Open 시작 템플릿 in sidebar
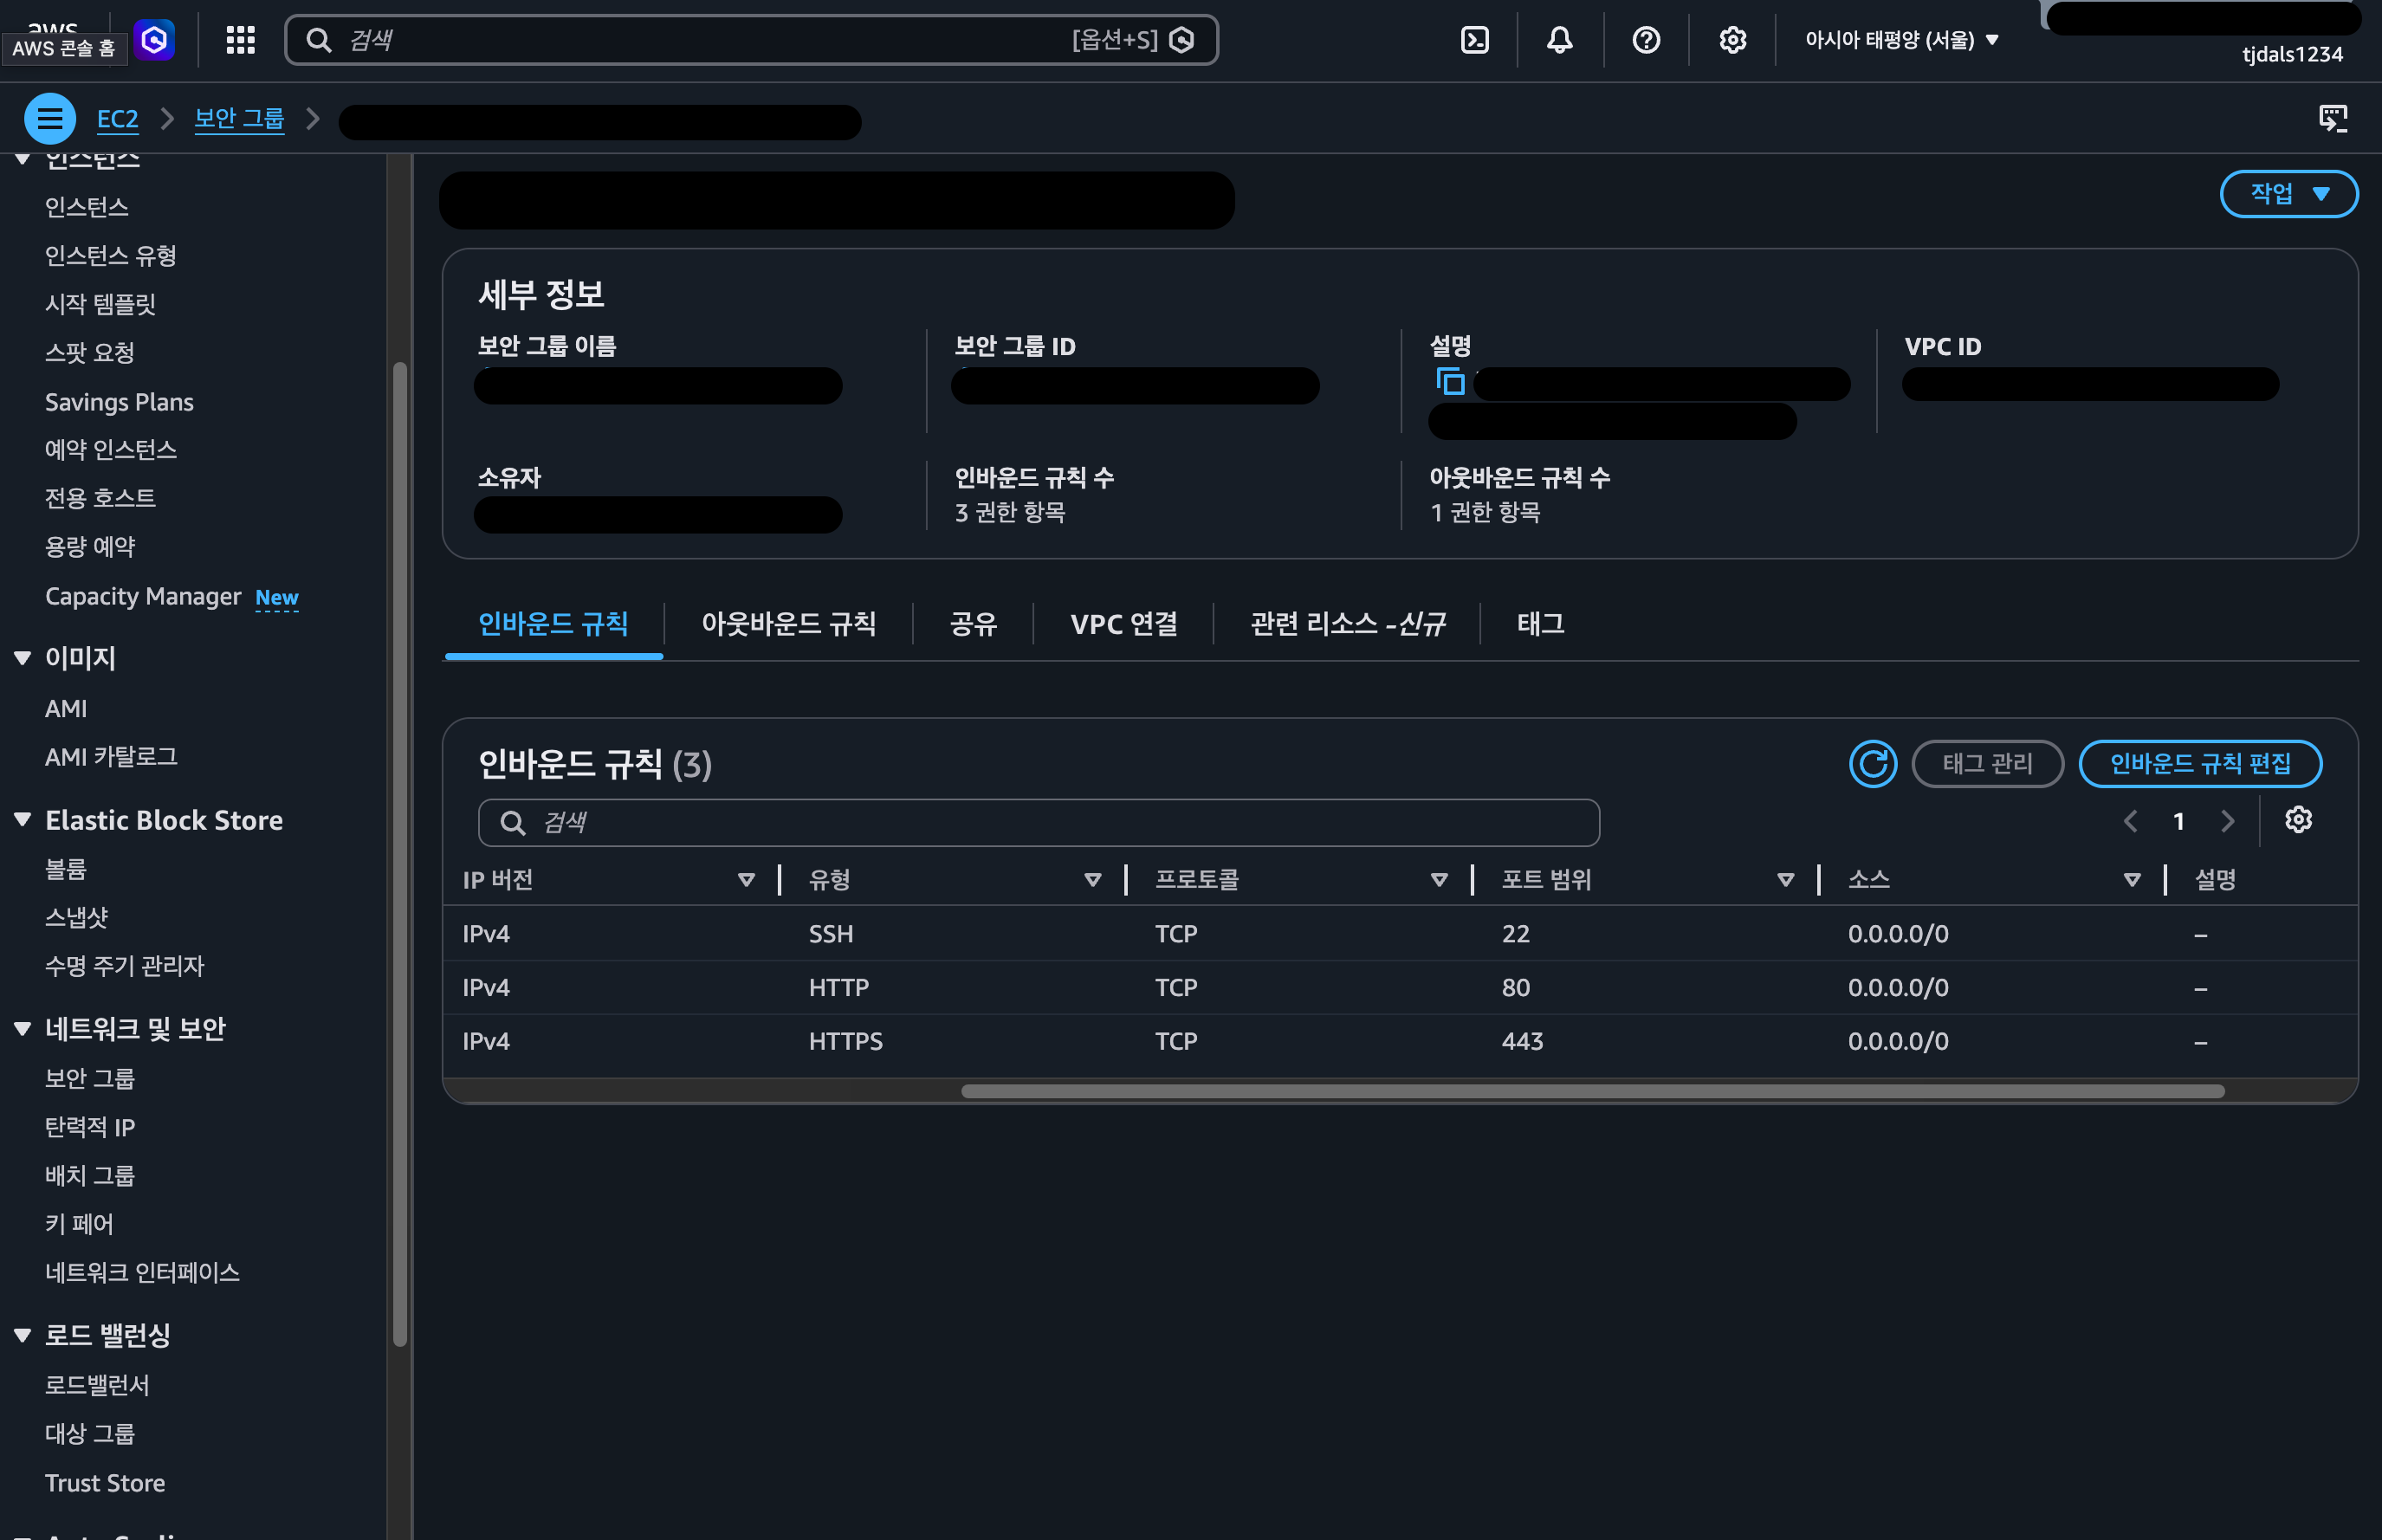 [100, 304]
